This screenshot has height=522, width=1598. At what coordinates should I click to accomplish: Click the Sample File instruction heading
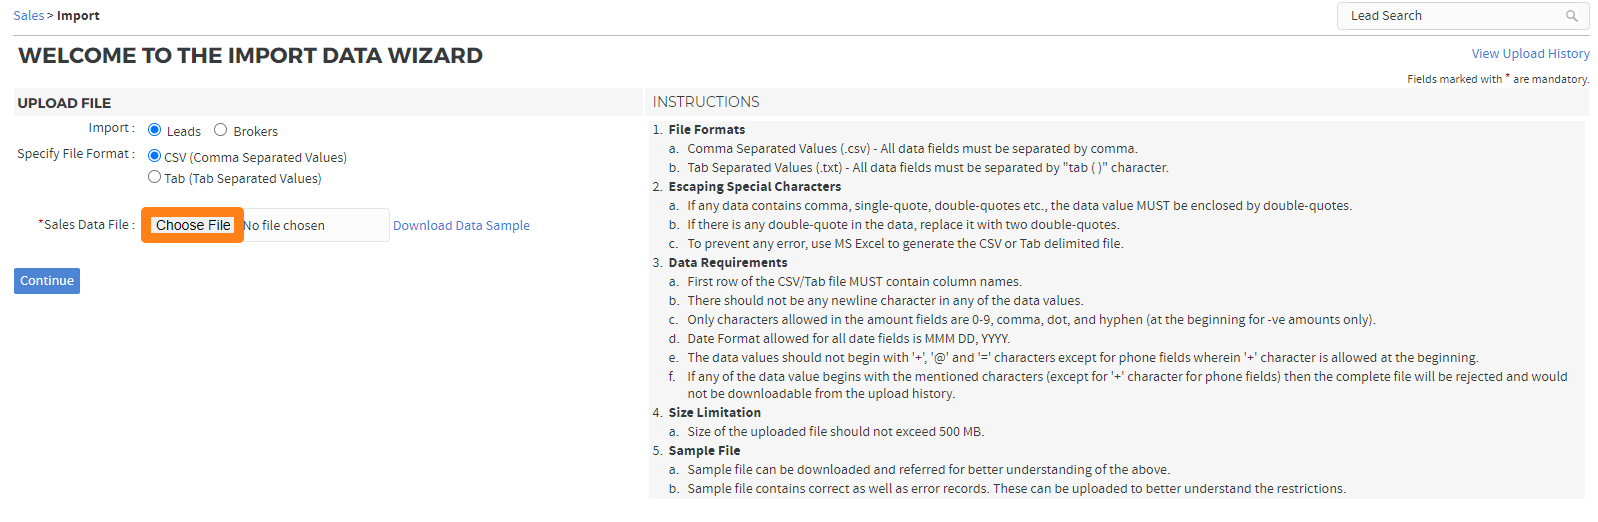tap(705, 451)
